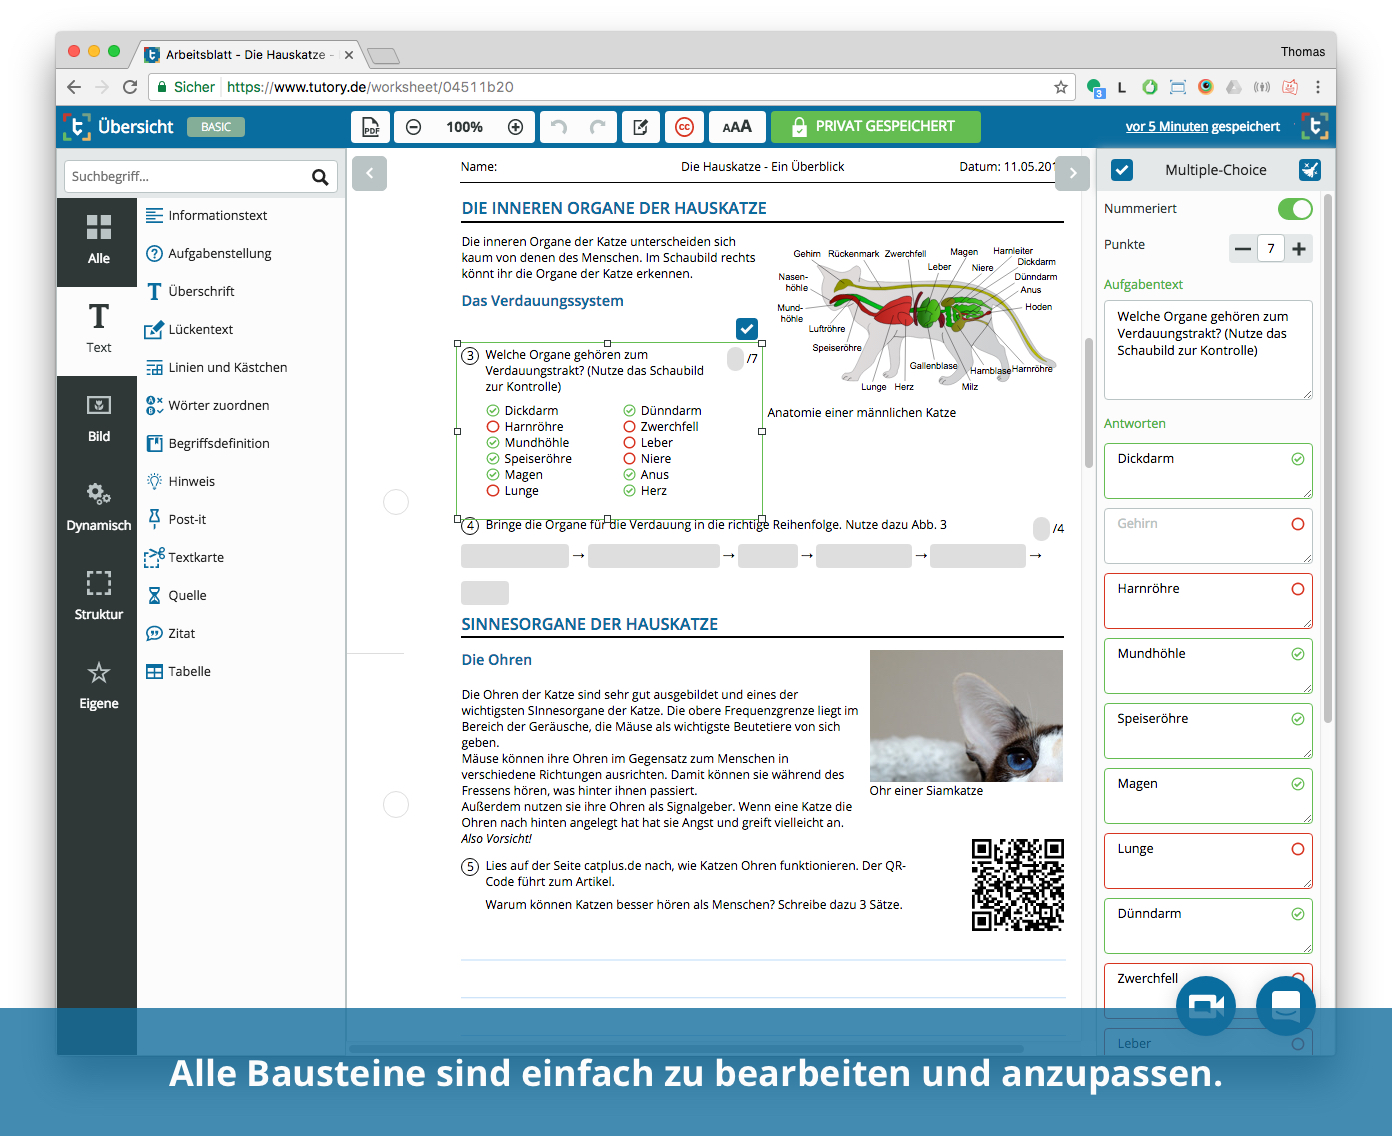
Task: Open the edit worksheet pencil icon
Action: point(641,127)
